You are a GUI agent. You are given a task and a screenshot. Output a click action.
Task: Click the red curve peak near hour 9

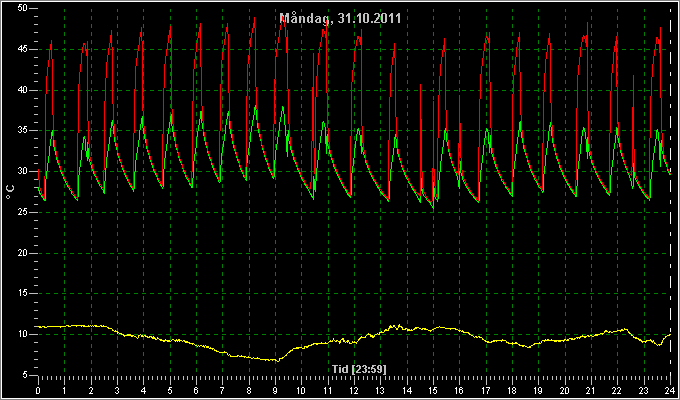tap(283, 19)
